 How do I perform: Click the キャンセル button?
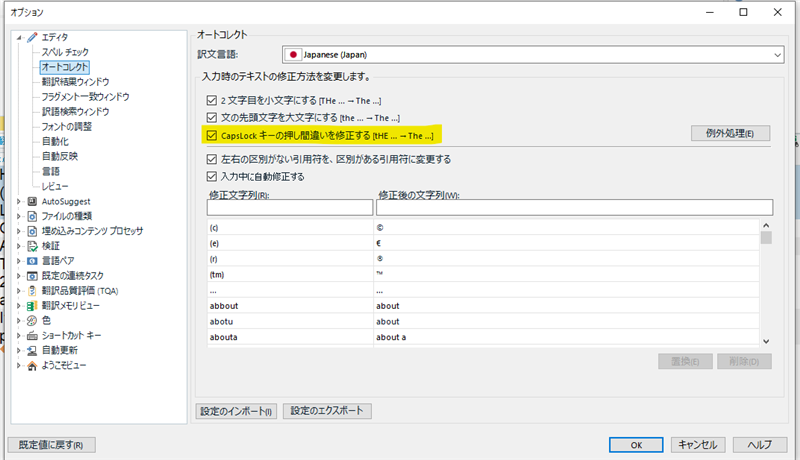(697, 445)
